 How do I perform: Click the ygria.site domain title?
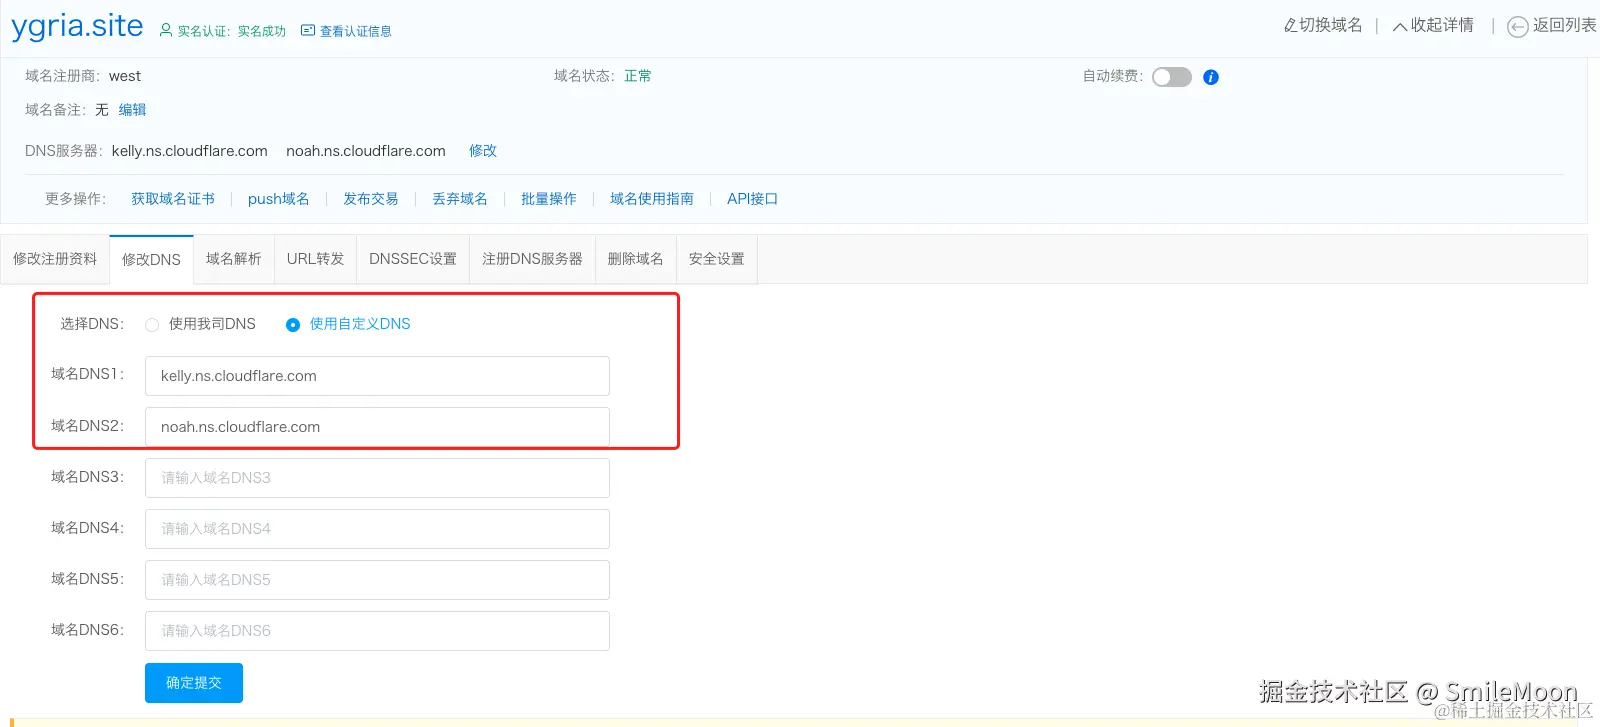point(77,26)
